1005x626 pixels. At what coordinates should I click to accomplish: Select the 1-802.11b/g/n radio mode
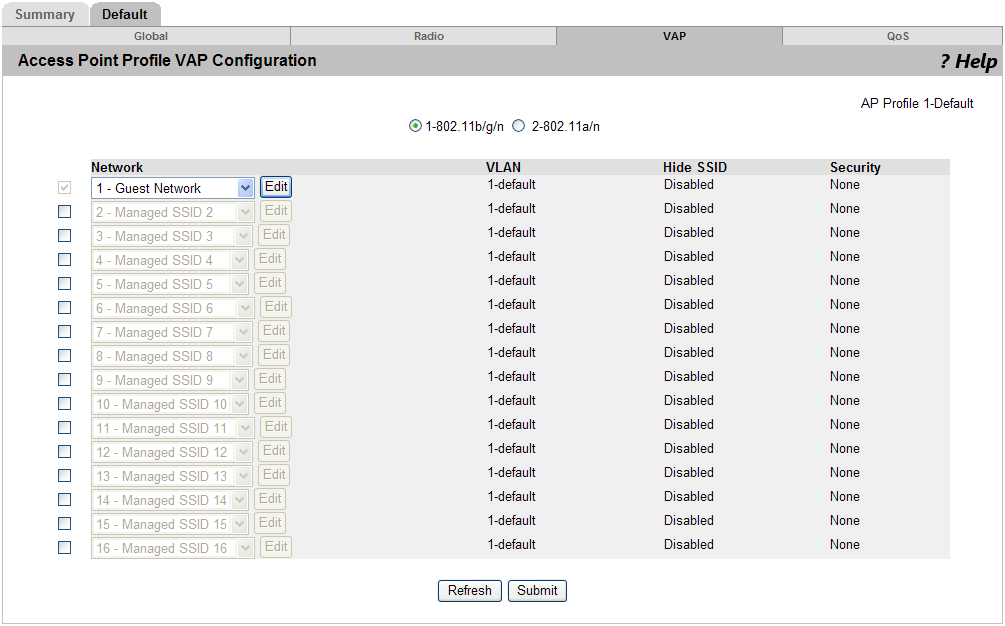[414, 125]
